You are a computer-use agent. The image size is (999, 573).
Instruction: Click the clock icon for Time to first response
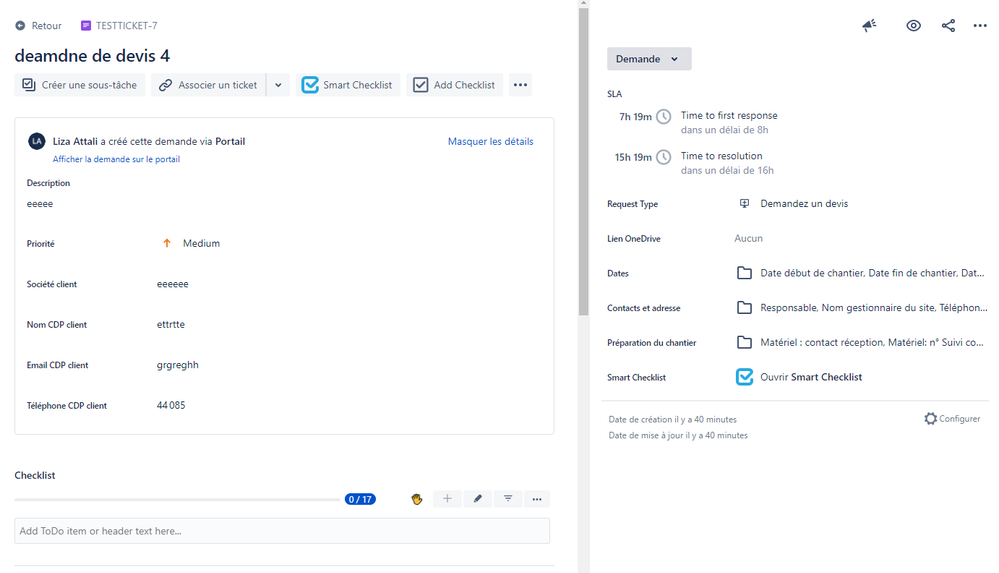tap(664, 117)
